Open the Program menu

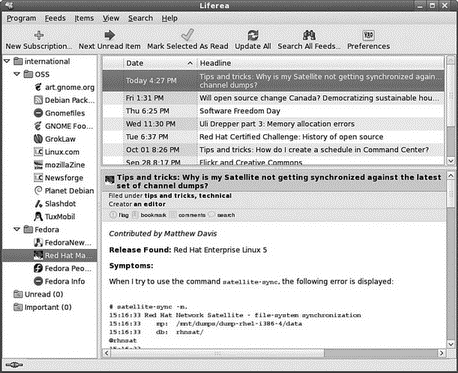click(x=21, y=18)
